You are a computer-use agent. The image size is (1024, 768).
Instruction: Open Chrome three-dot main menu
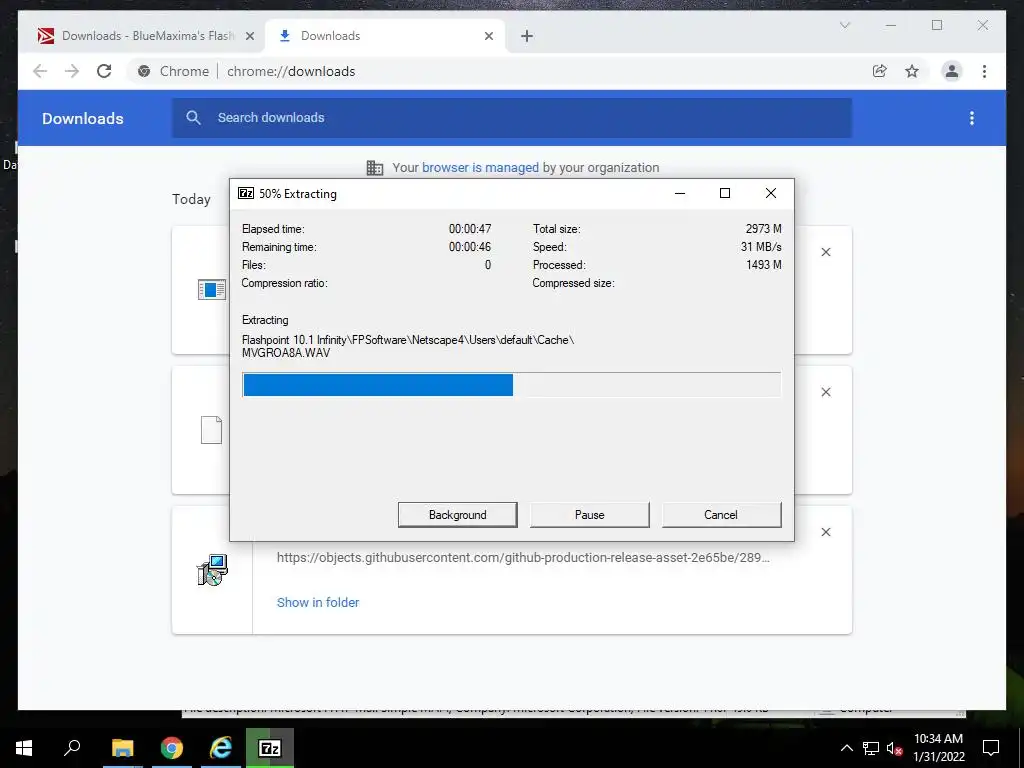984,71
